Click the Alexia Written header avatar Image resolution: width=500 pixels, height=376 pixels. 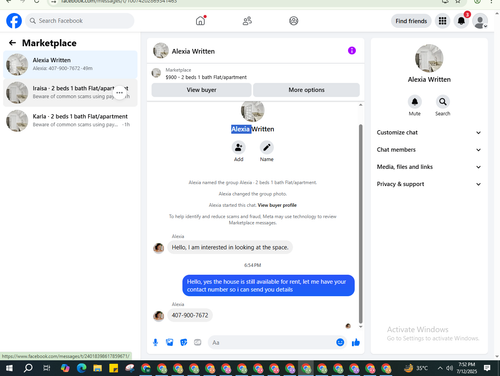161,51
